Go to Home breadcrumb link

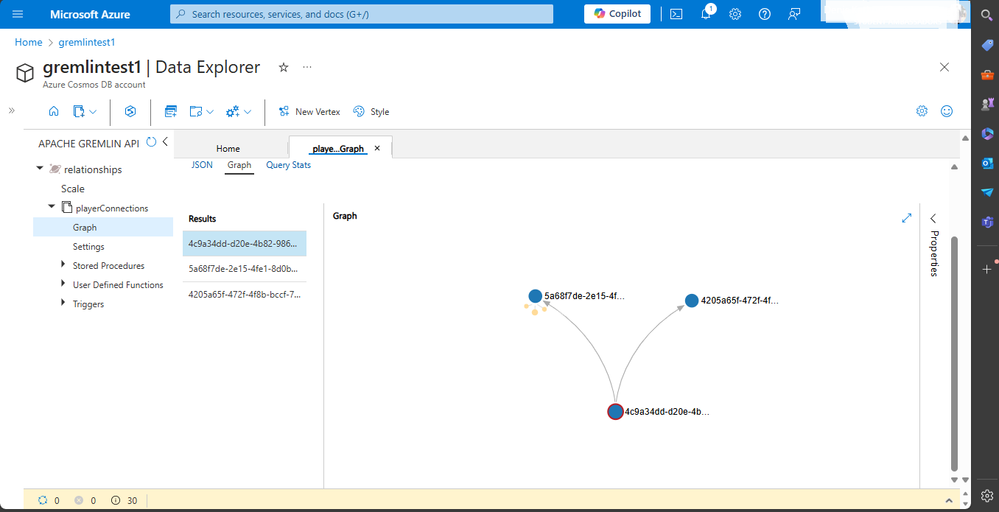28,42
